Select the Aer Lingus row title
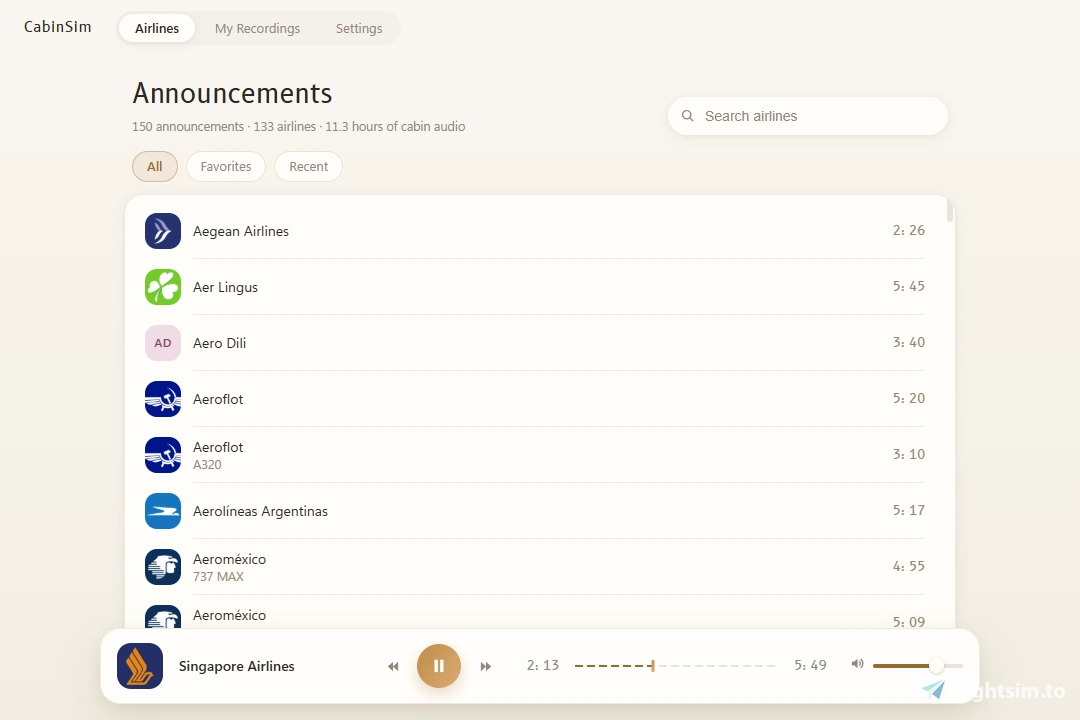This screenshot has width=1080, height=720. (x=225, y=287)
